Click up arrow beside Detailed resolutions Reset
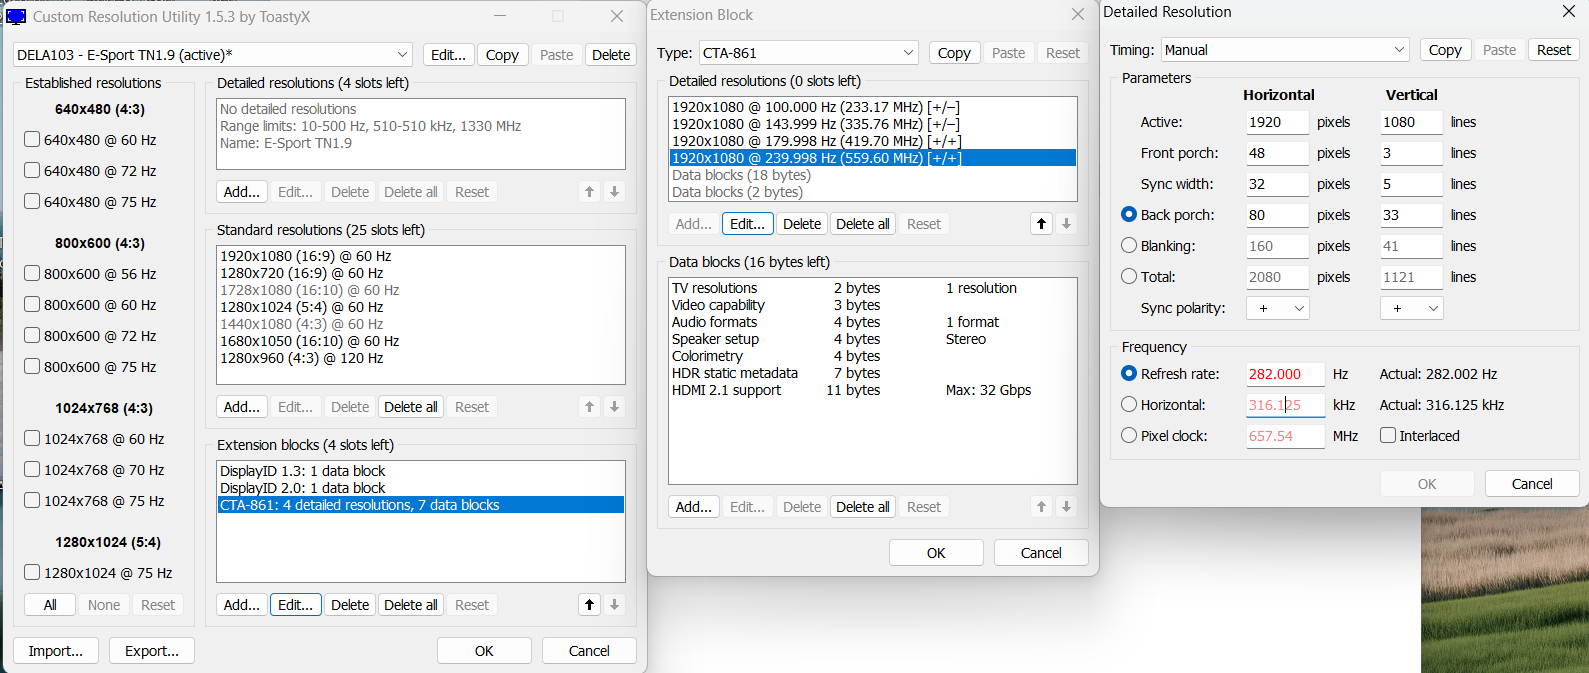The width and height of the screenshot is (1589, 673). (x=589, y=192)
